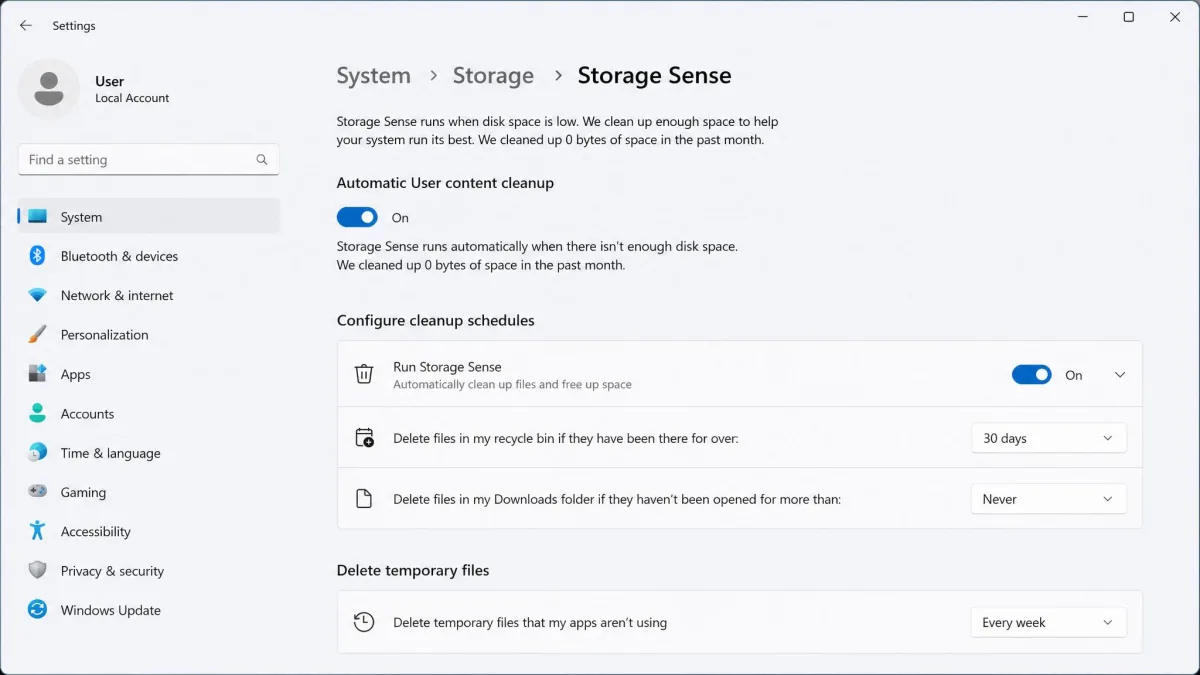The image size is (1200, 675).
Task: Click the Gaming controller icon
Action: coord(37,492)
